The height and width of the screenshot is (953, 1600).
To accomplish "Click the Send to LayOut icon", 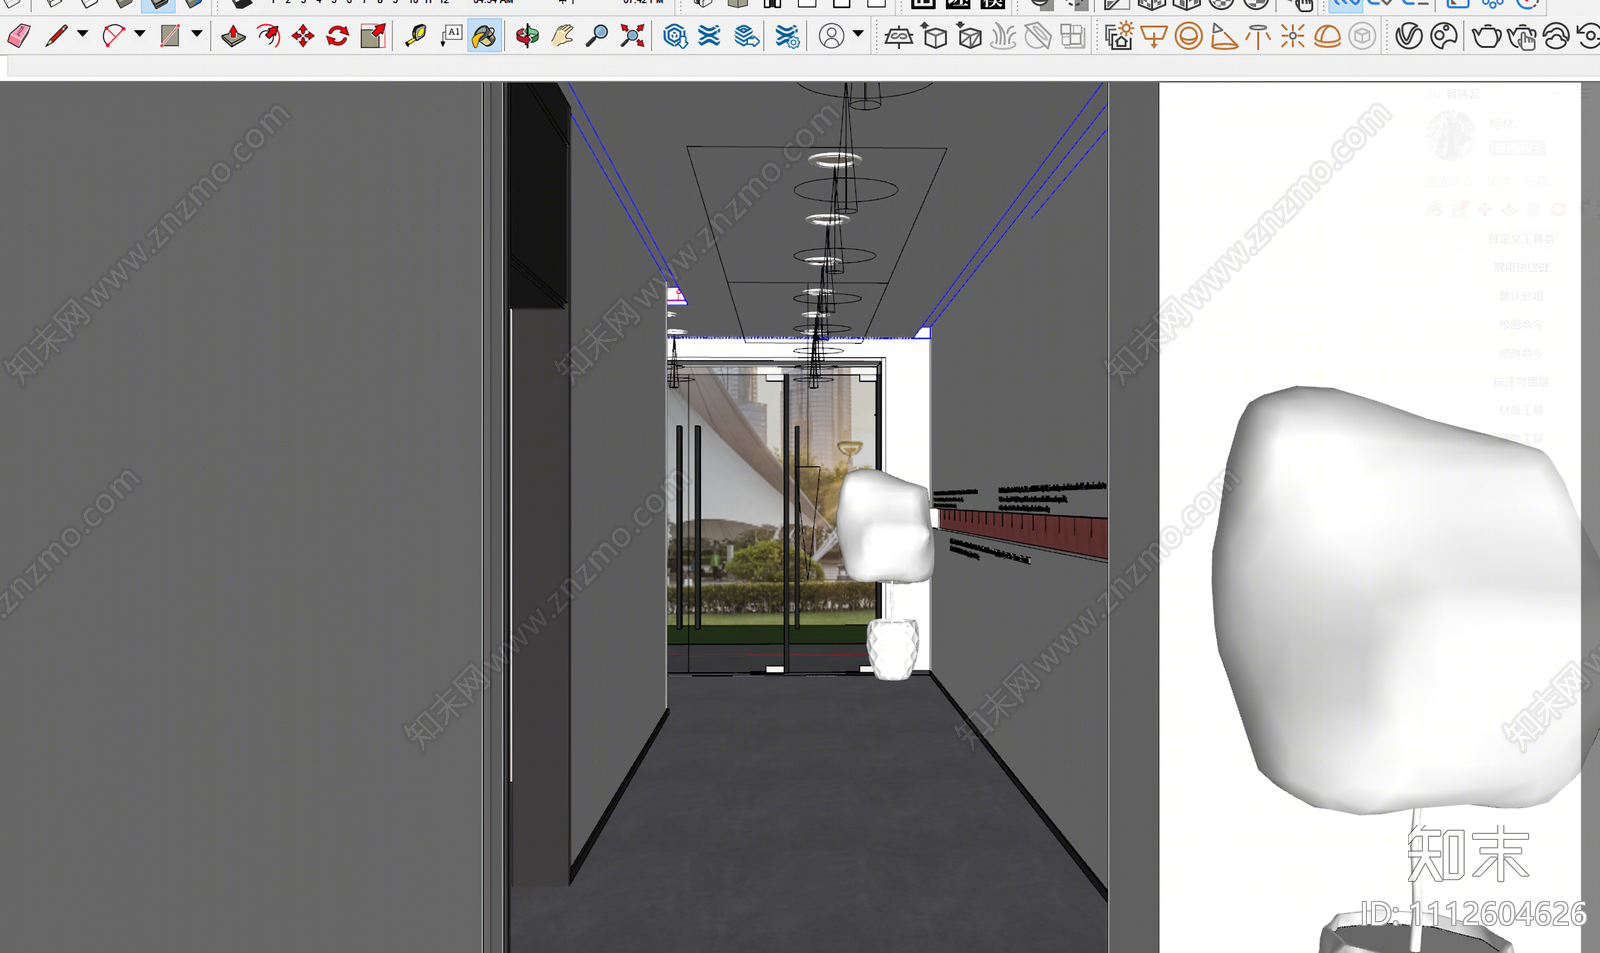I will pyautogui.click(x=747, y=37).
